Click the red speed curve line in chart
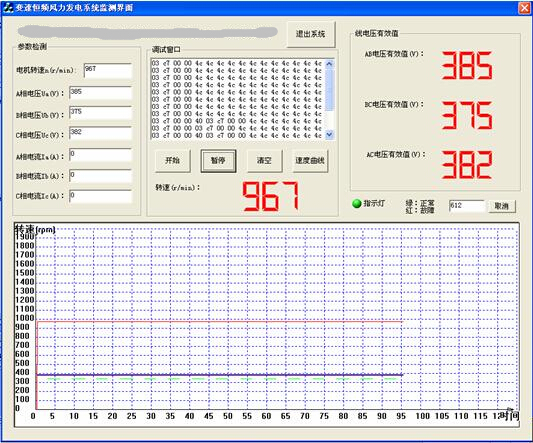The image size is (533, 443). click(219, 321)
